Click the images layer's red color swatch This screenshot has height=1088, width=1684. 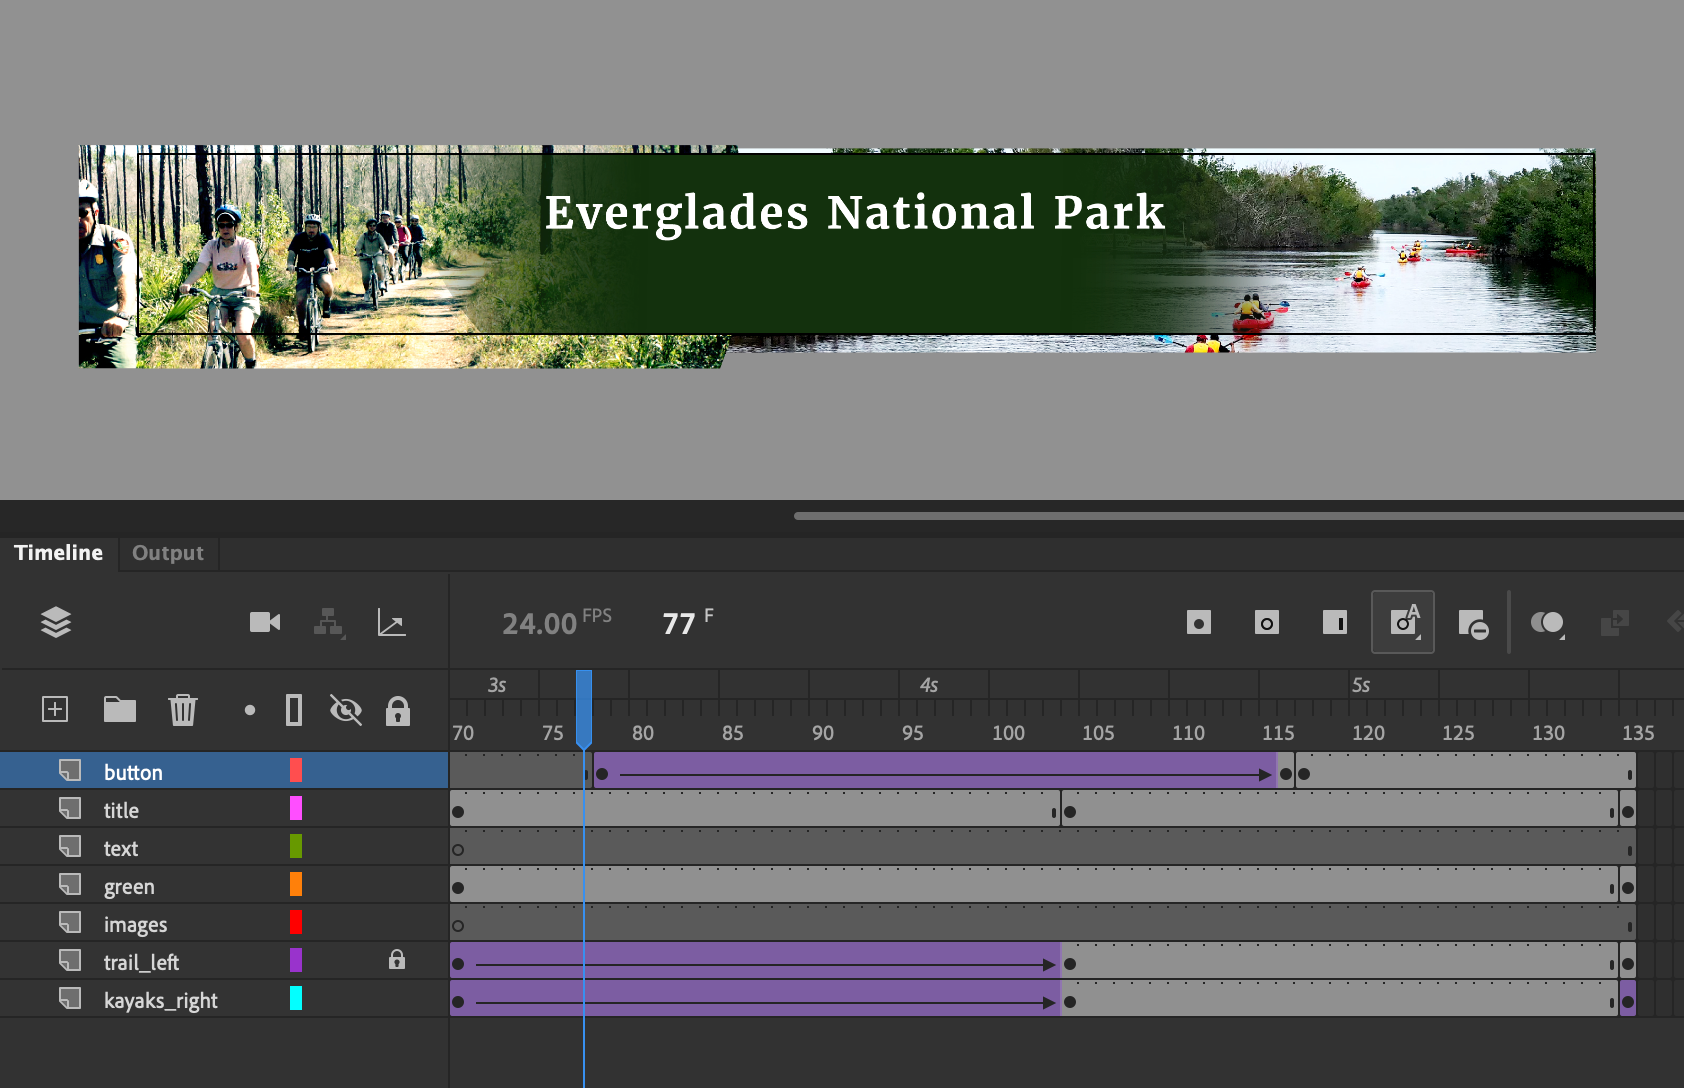(x=296, y=922)
